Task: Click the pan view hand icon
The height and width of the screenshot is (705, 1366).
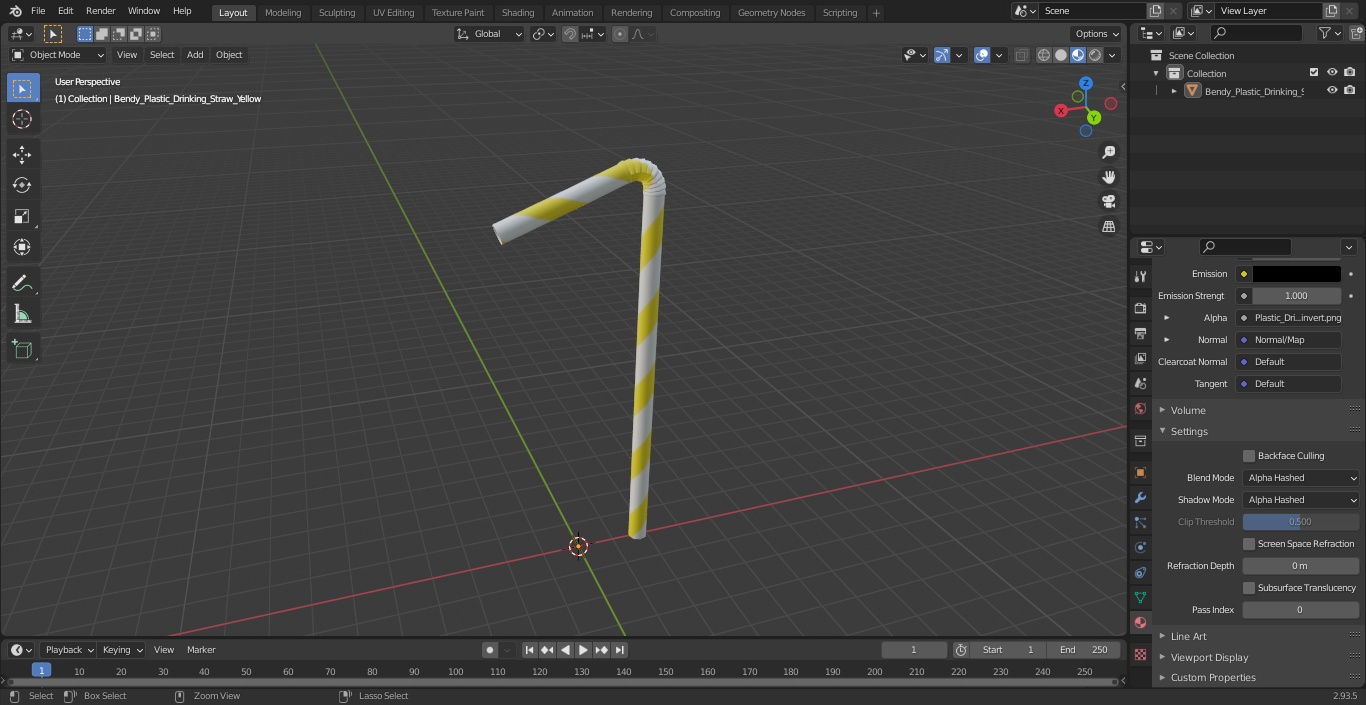Action: [x=1108, y=177]
